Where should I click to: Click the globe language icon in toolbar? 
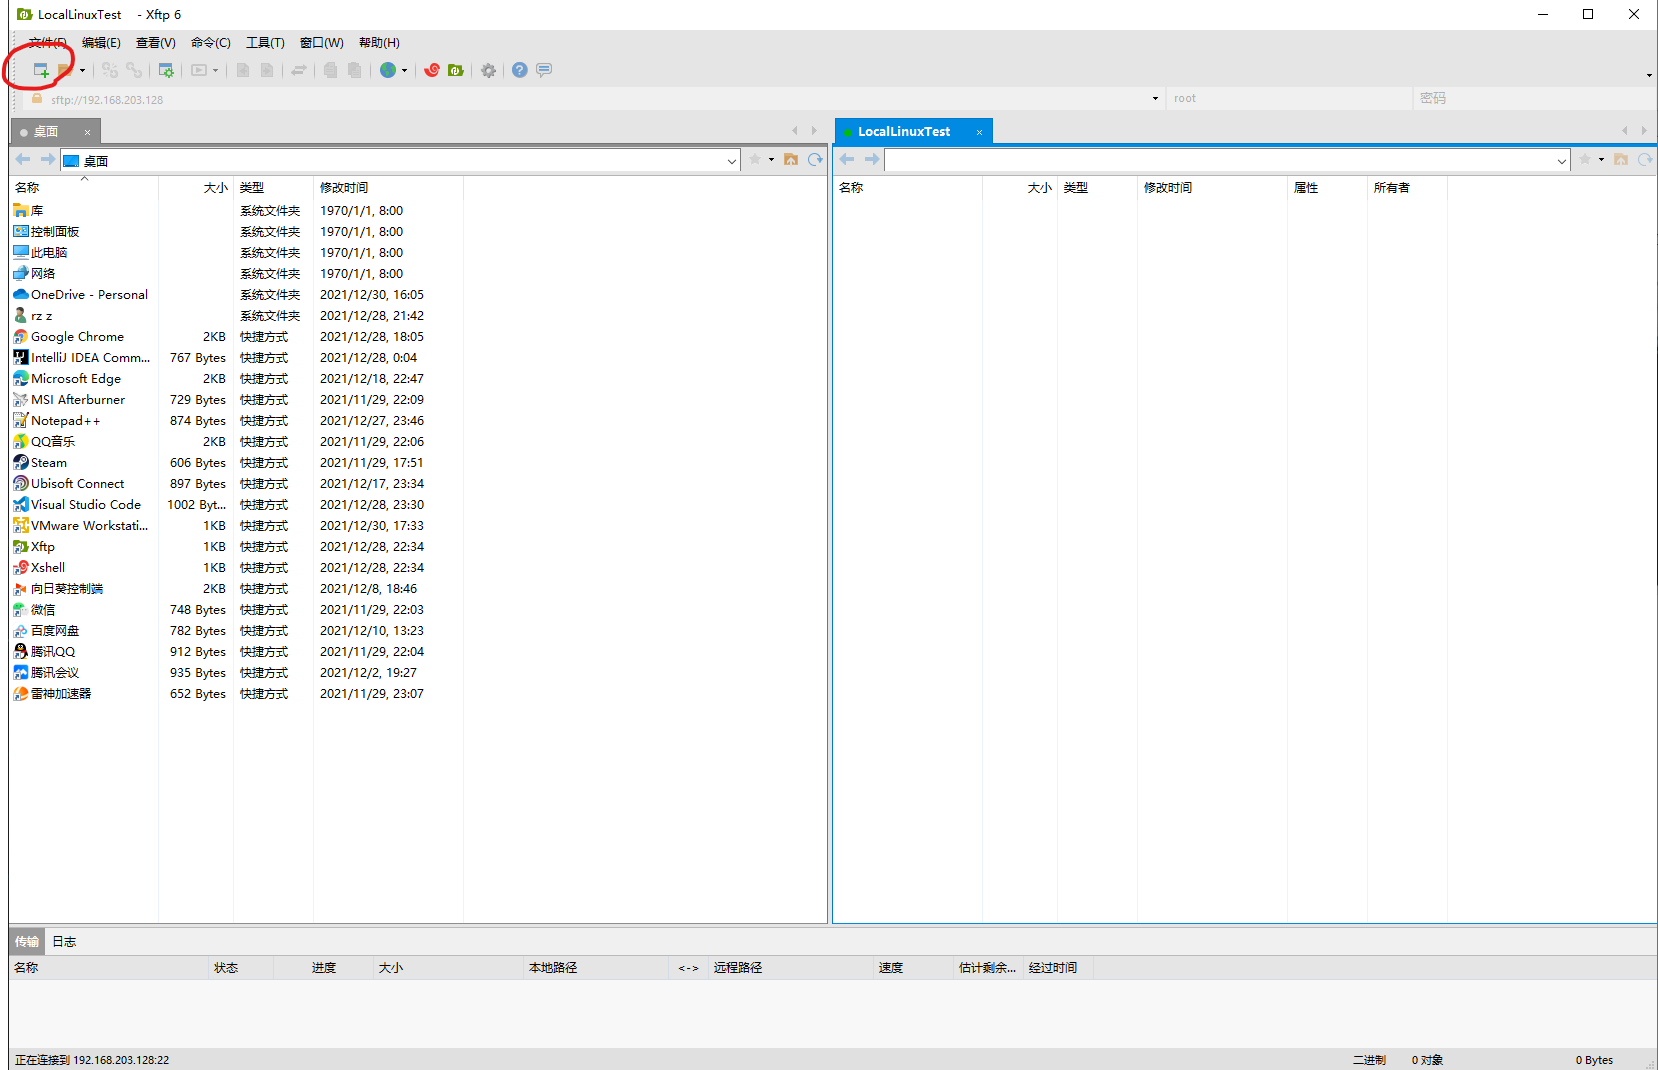click(388, 70)
